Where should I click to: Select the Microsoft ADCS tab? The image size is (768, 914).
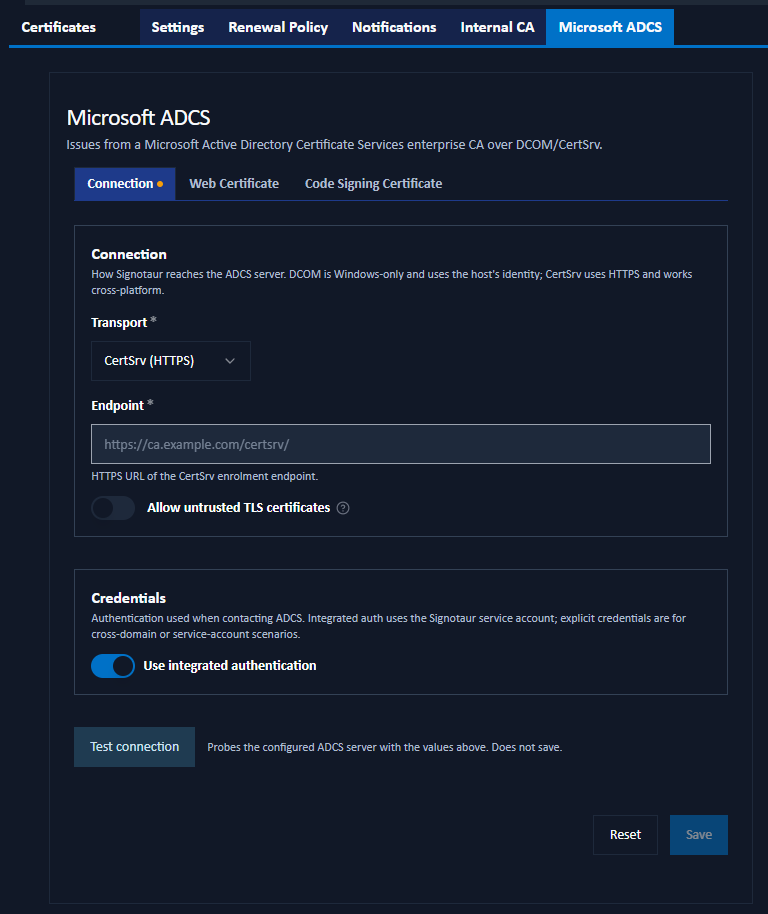(610, 27)
